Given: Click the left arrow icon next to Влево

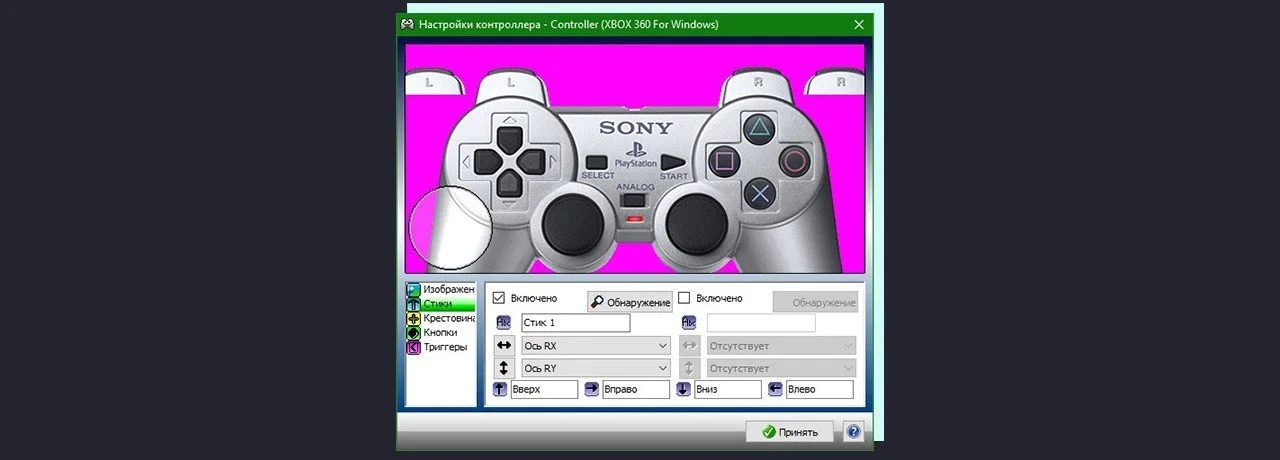Looking at the screenshot, I should coord(776,389).
